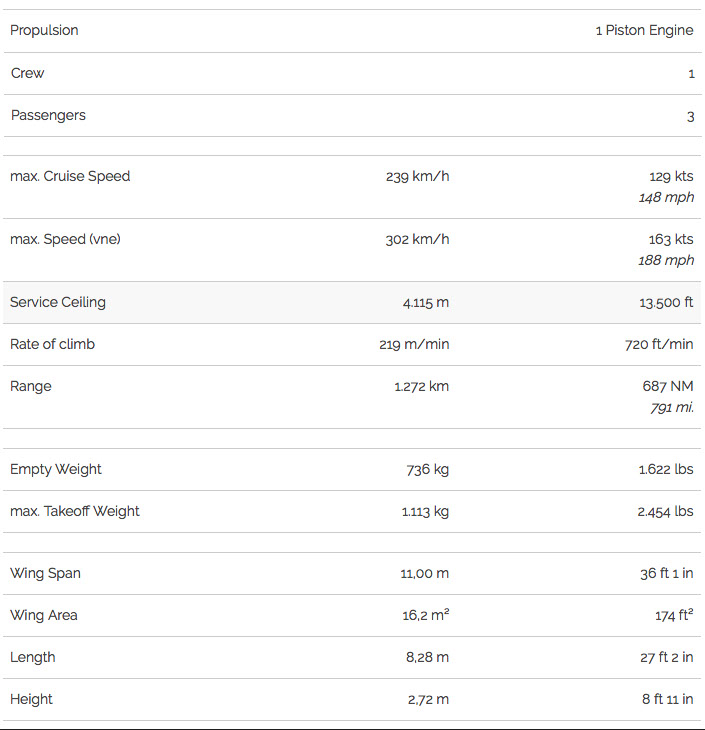The height and width of the screenshot is (730, 705).
Task: Select the "1 Piston Engine" value
Action: pyautogui.click(x=644, y=30)
